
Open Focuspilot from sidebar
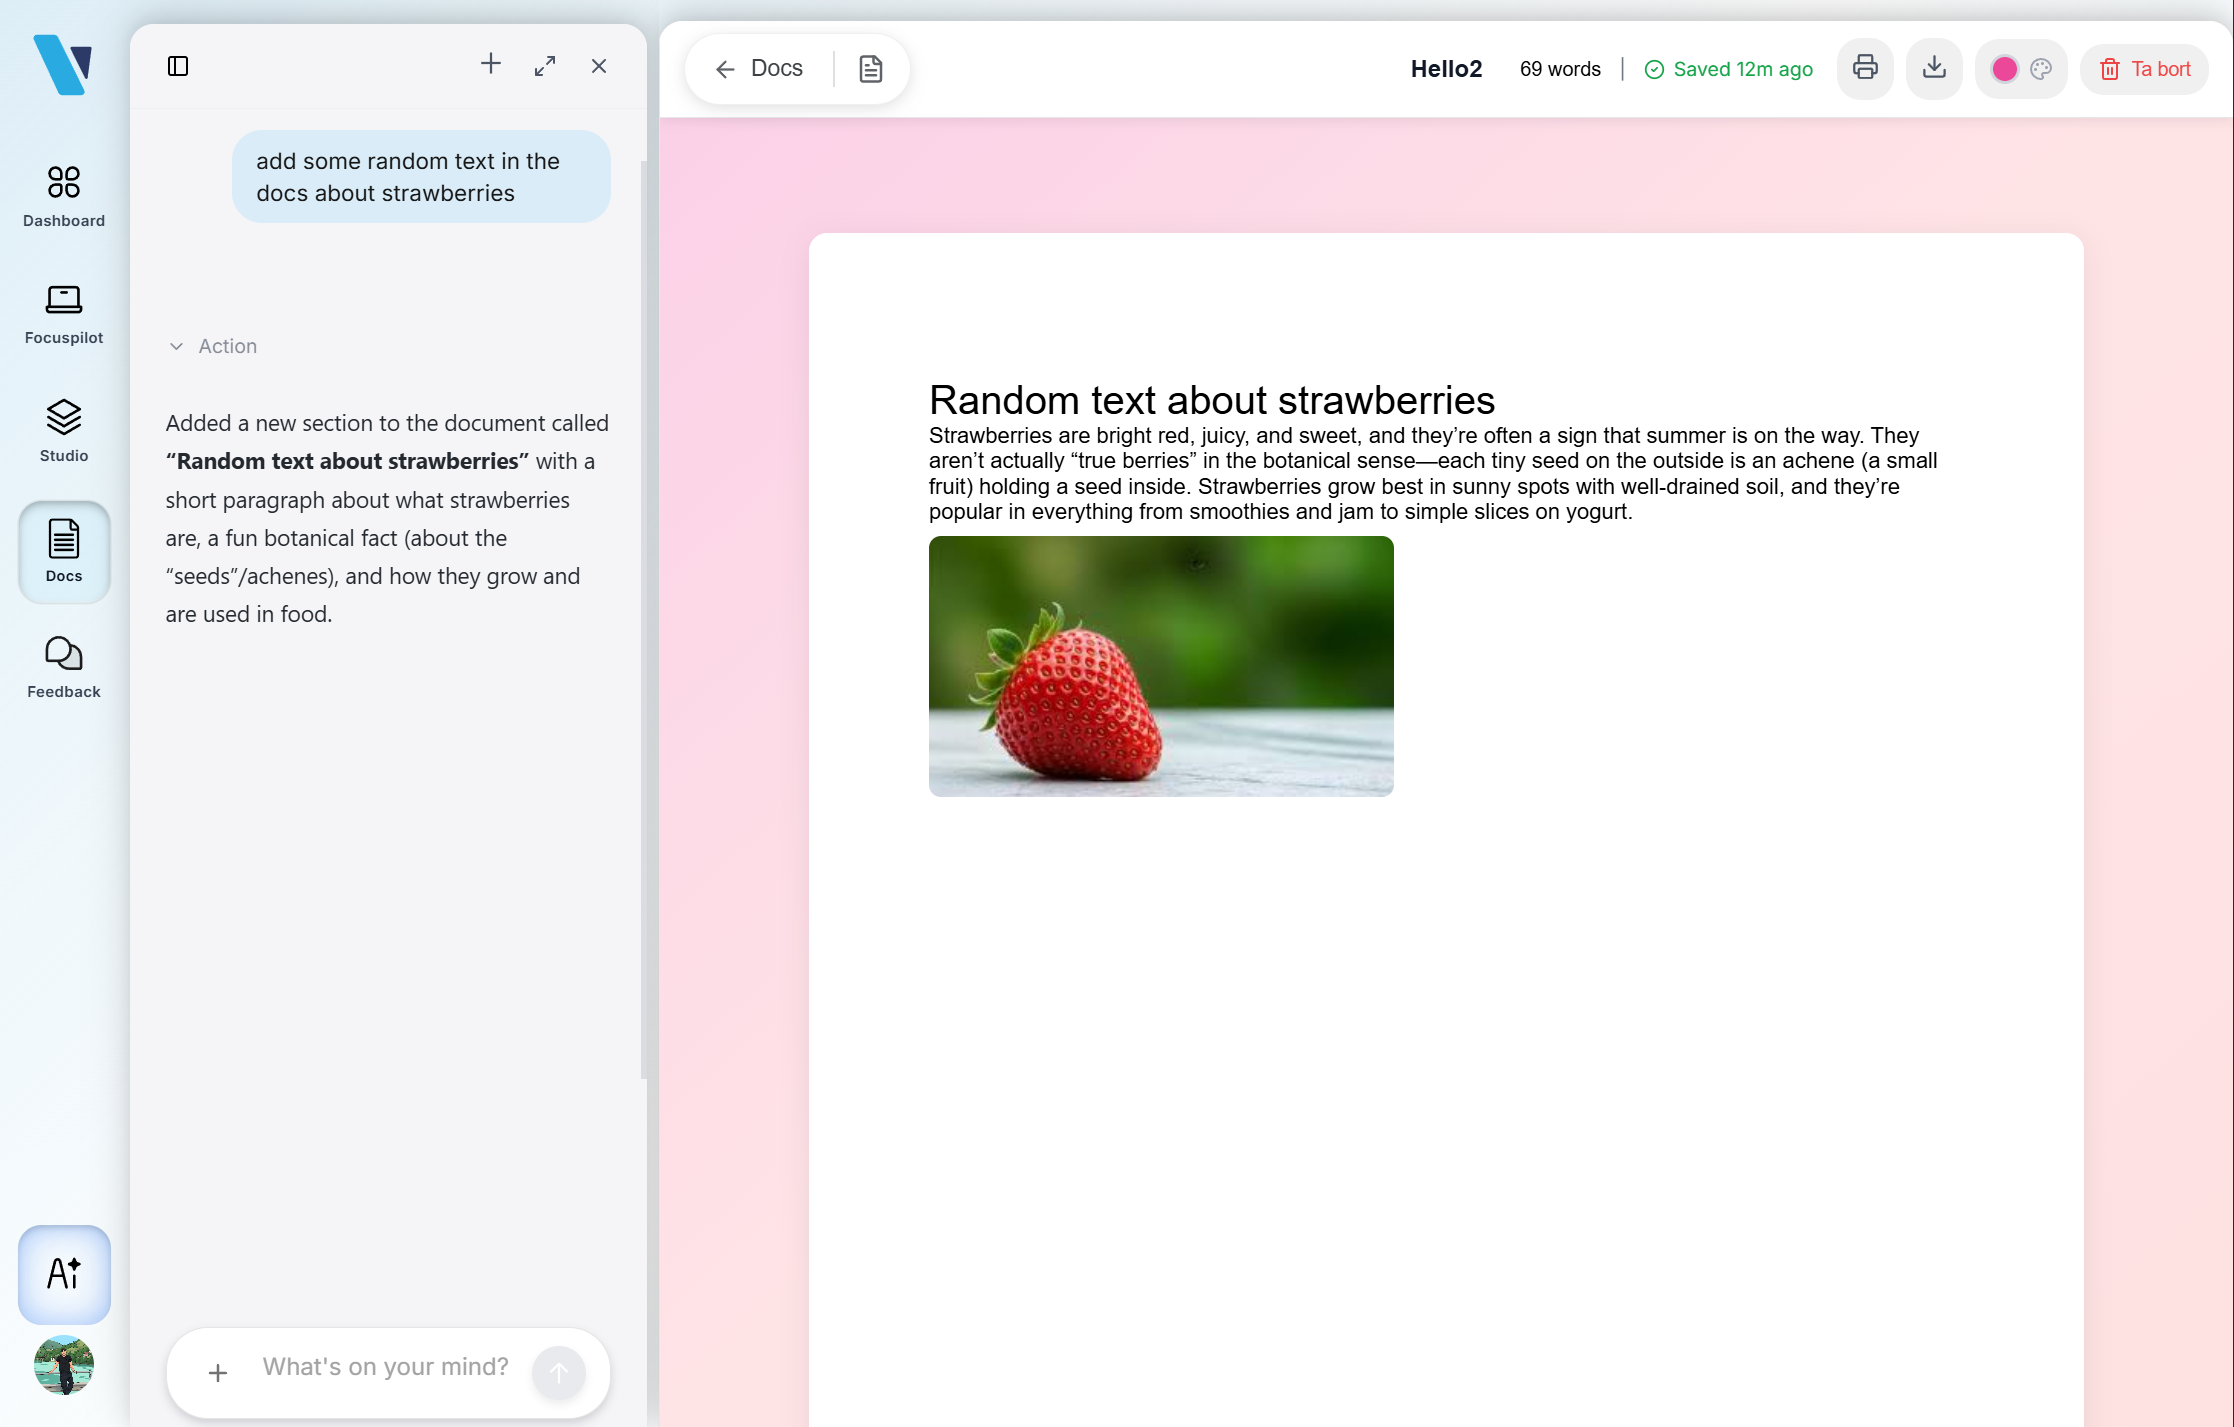[x=64, y=314]
